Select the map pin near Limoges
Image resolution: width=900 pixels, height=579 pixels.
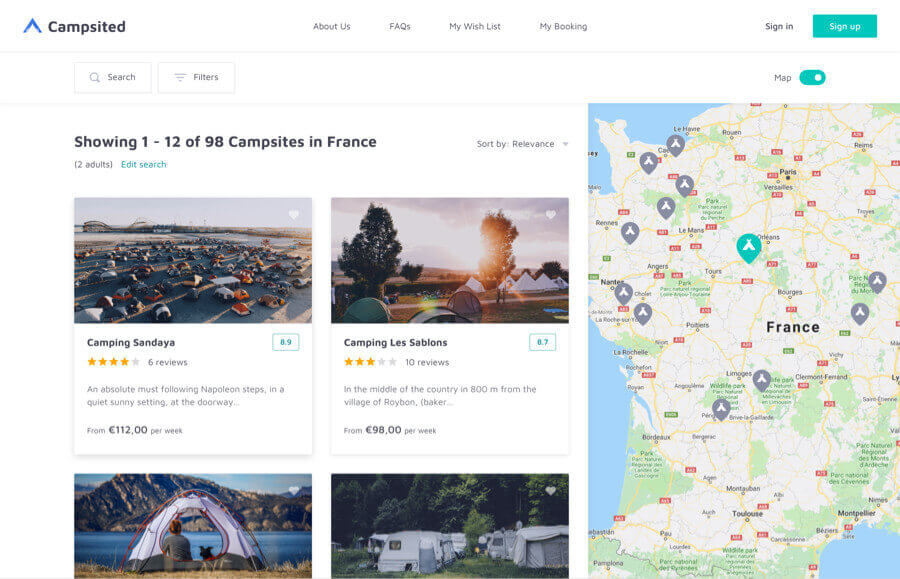(x=762, y=380)
